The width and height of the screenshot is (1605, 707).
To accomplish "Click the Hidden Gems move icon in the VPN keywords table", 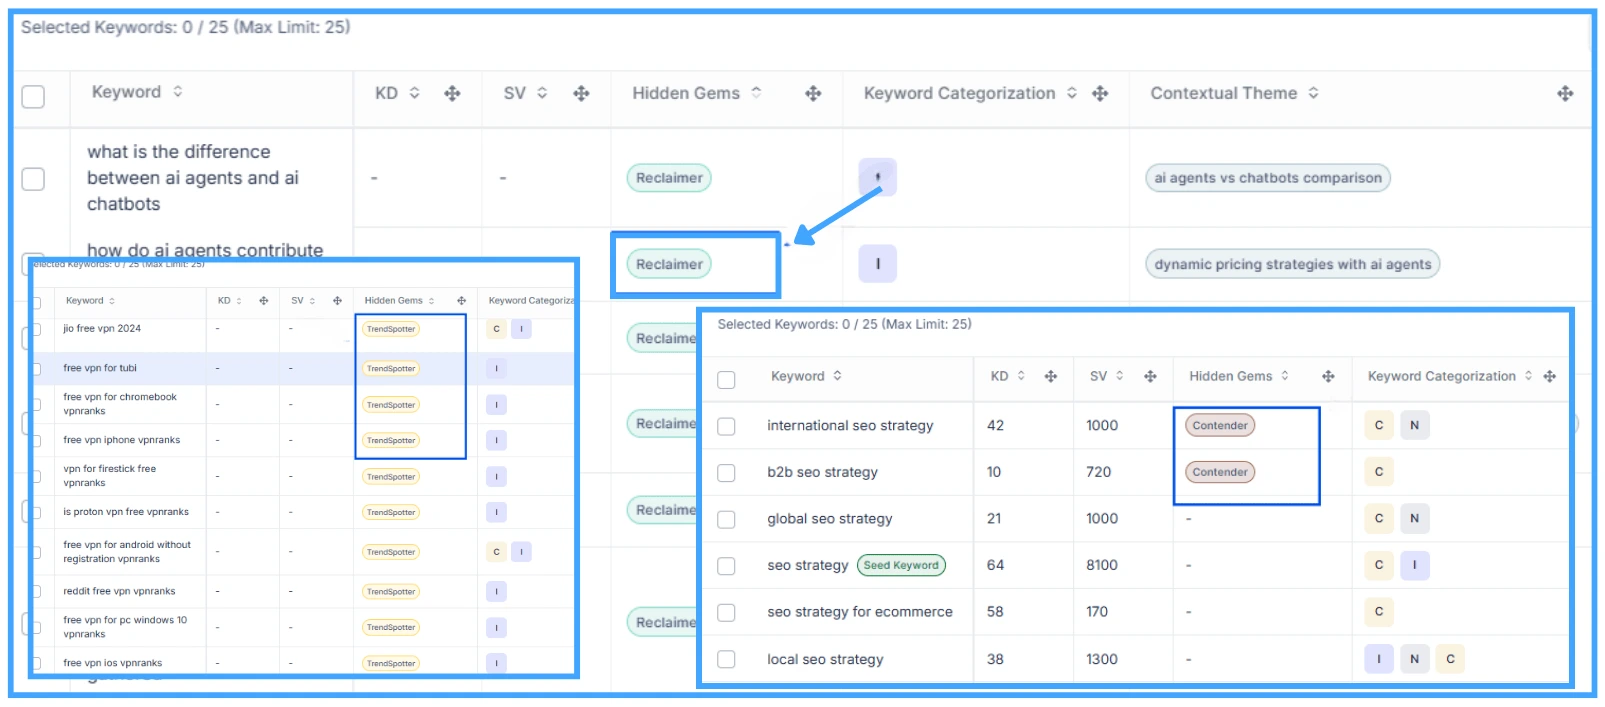I will coord(461,300).
